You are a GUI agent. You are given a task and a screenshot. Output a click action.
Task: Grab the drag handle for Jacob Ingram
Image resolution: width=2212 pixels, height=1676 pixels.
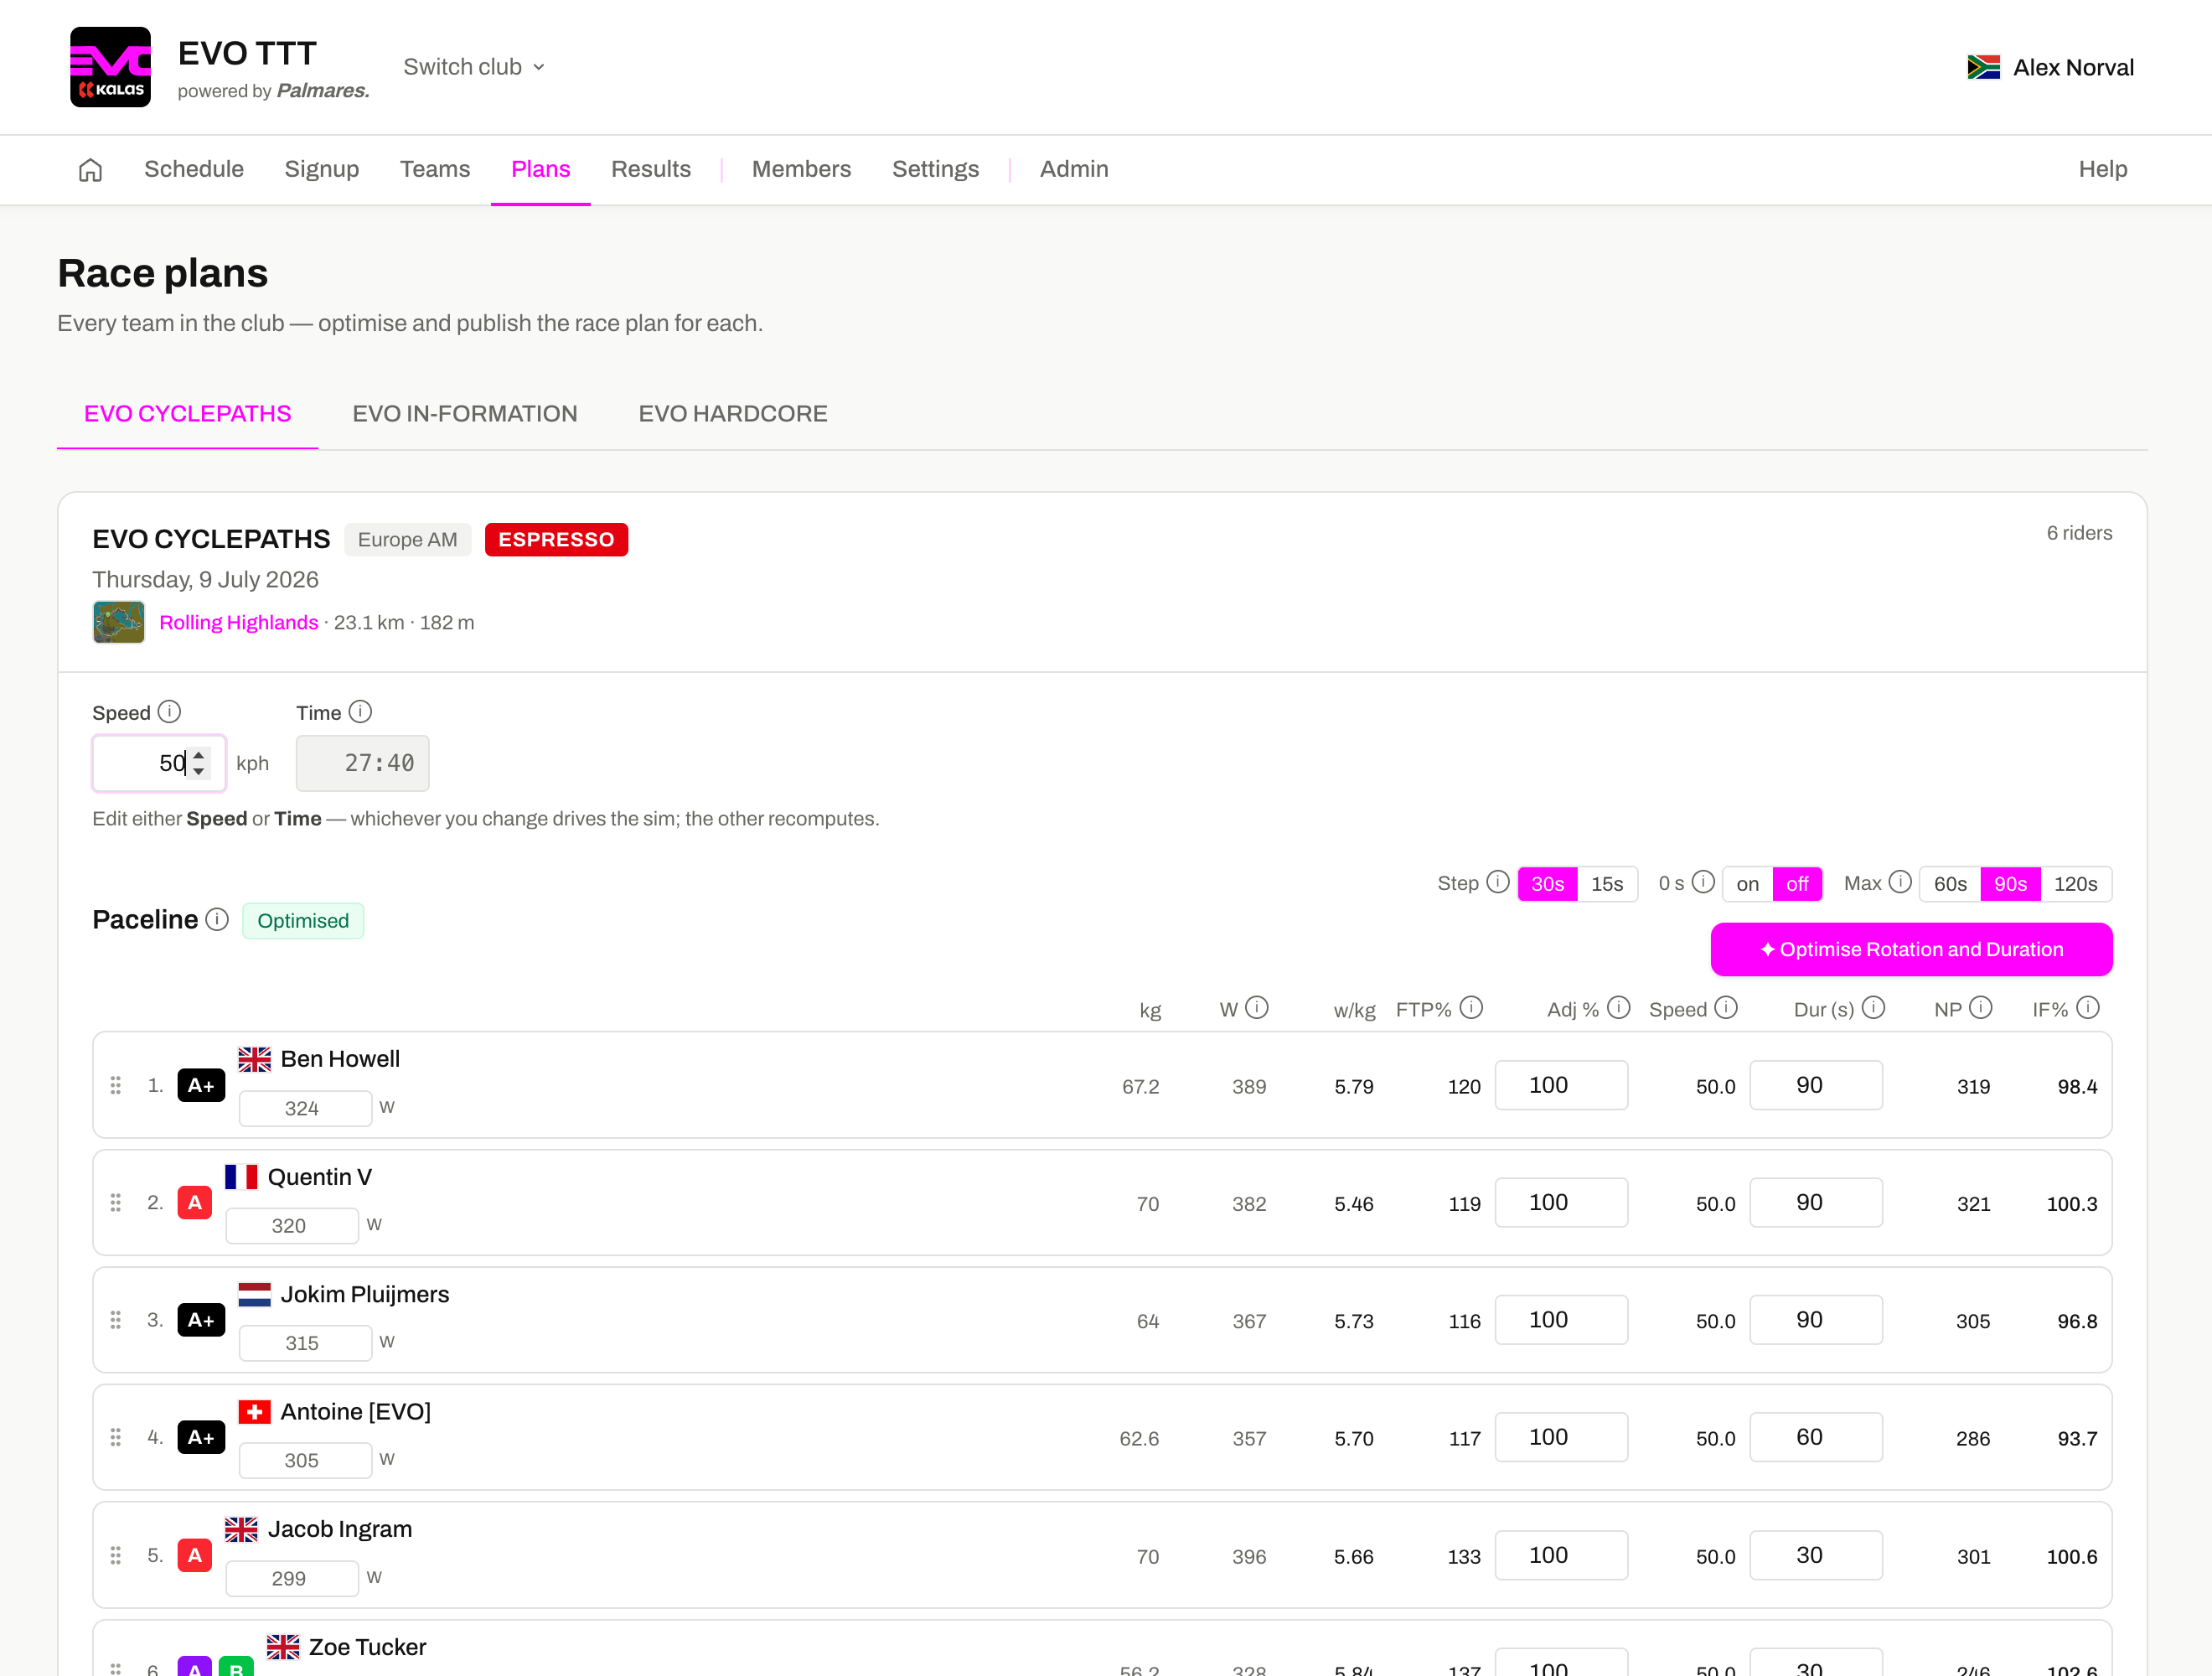[116, 1555]
